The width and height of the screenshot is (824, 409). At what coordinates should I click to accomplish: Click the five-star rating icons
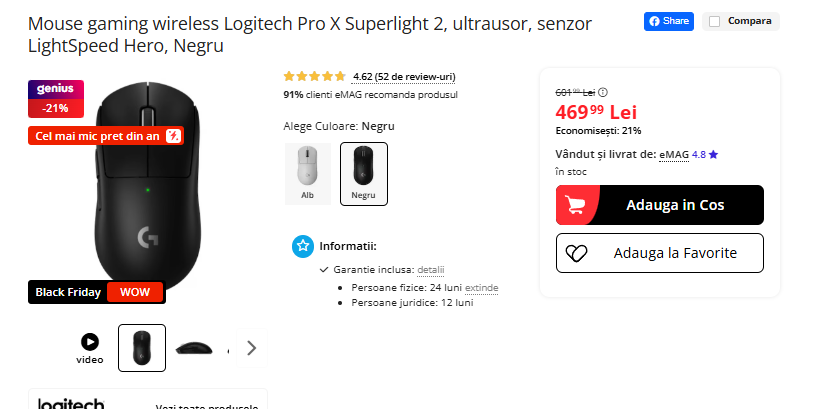click(314, 76)
